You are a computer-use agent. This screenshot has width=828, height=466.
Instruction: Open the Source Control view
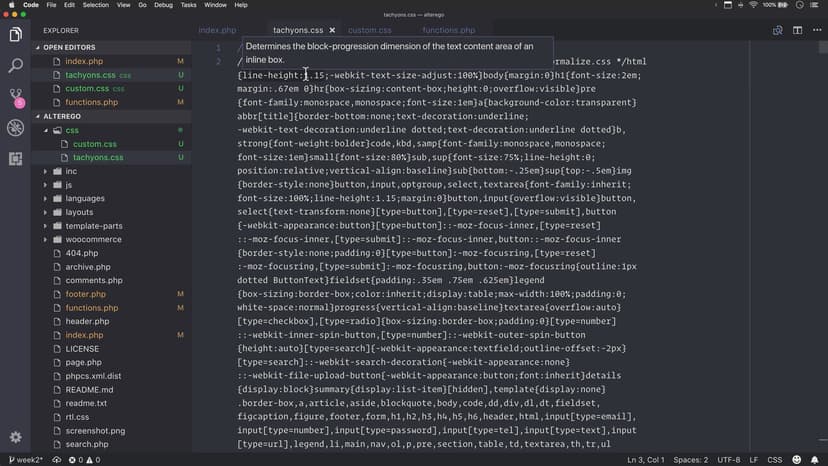point(15,97)
